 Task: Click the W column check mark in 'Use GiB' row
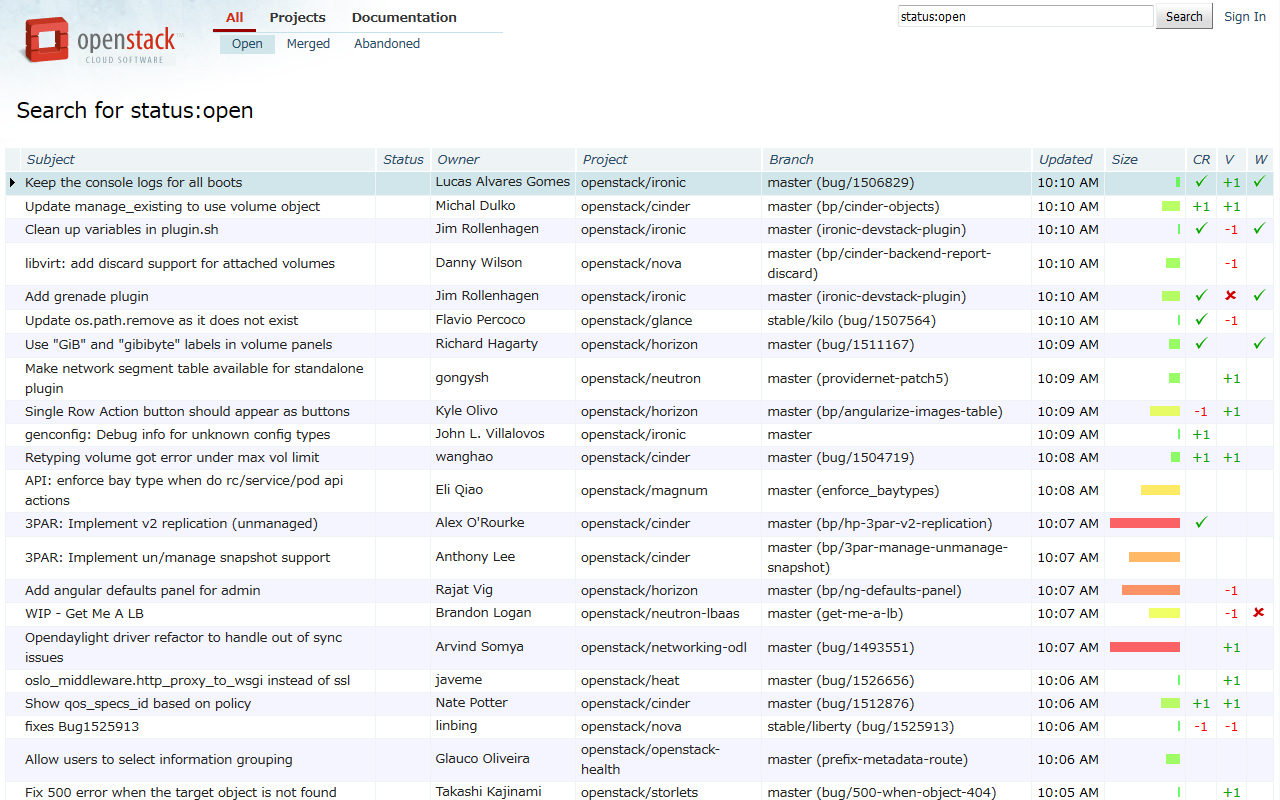[1259, 344]
